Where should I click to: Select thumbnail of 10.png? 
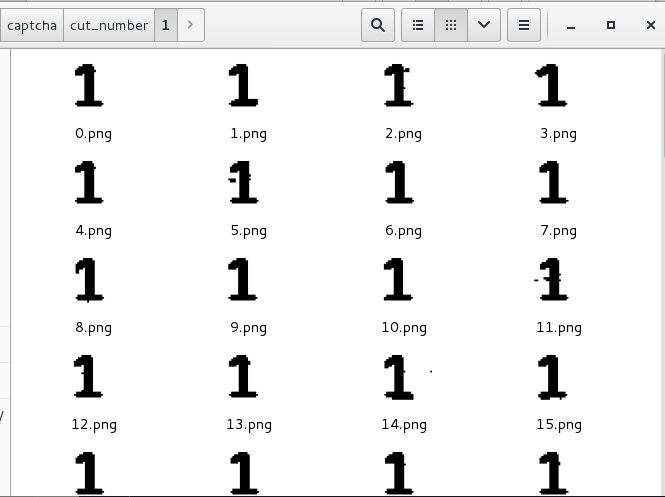[x=398, y=279]
